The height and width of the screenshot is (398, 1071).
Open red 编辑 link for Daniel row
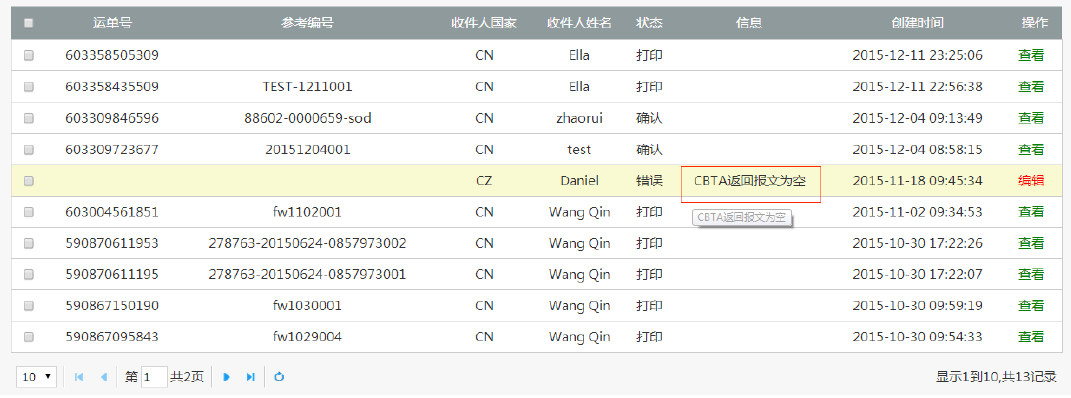pyautogui.click(x=1031, y=181)
